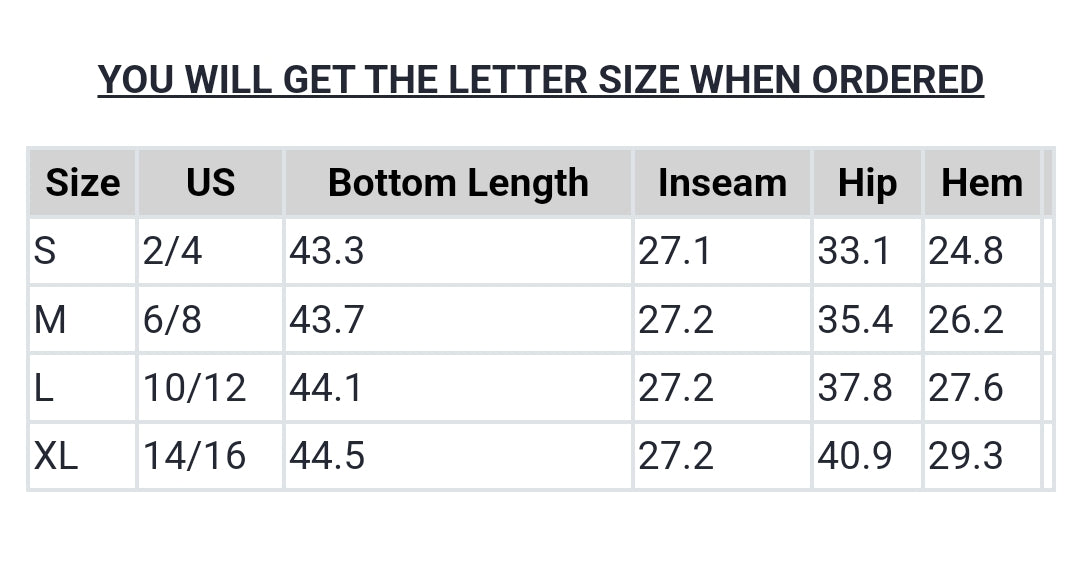Click the 14/16 US size cell
Viewport: 1080px width, 584px height.
pos(194,456)
